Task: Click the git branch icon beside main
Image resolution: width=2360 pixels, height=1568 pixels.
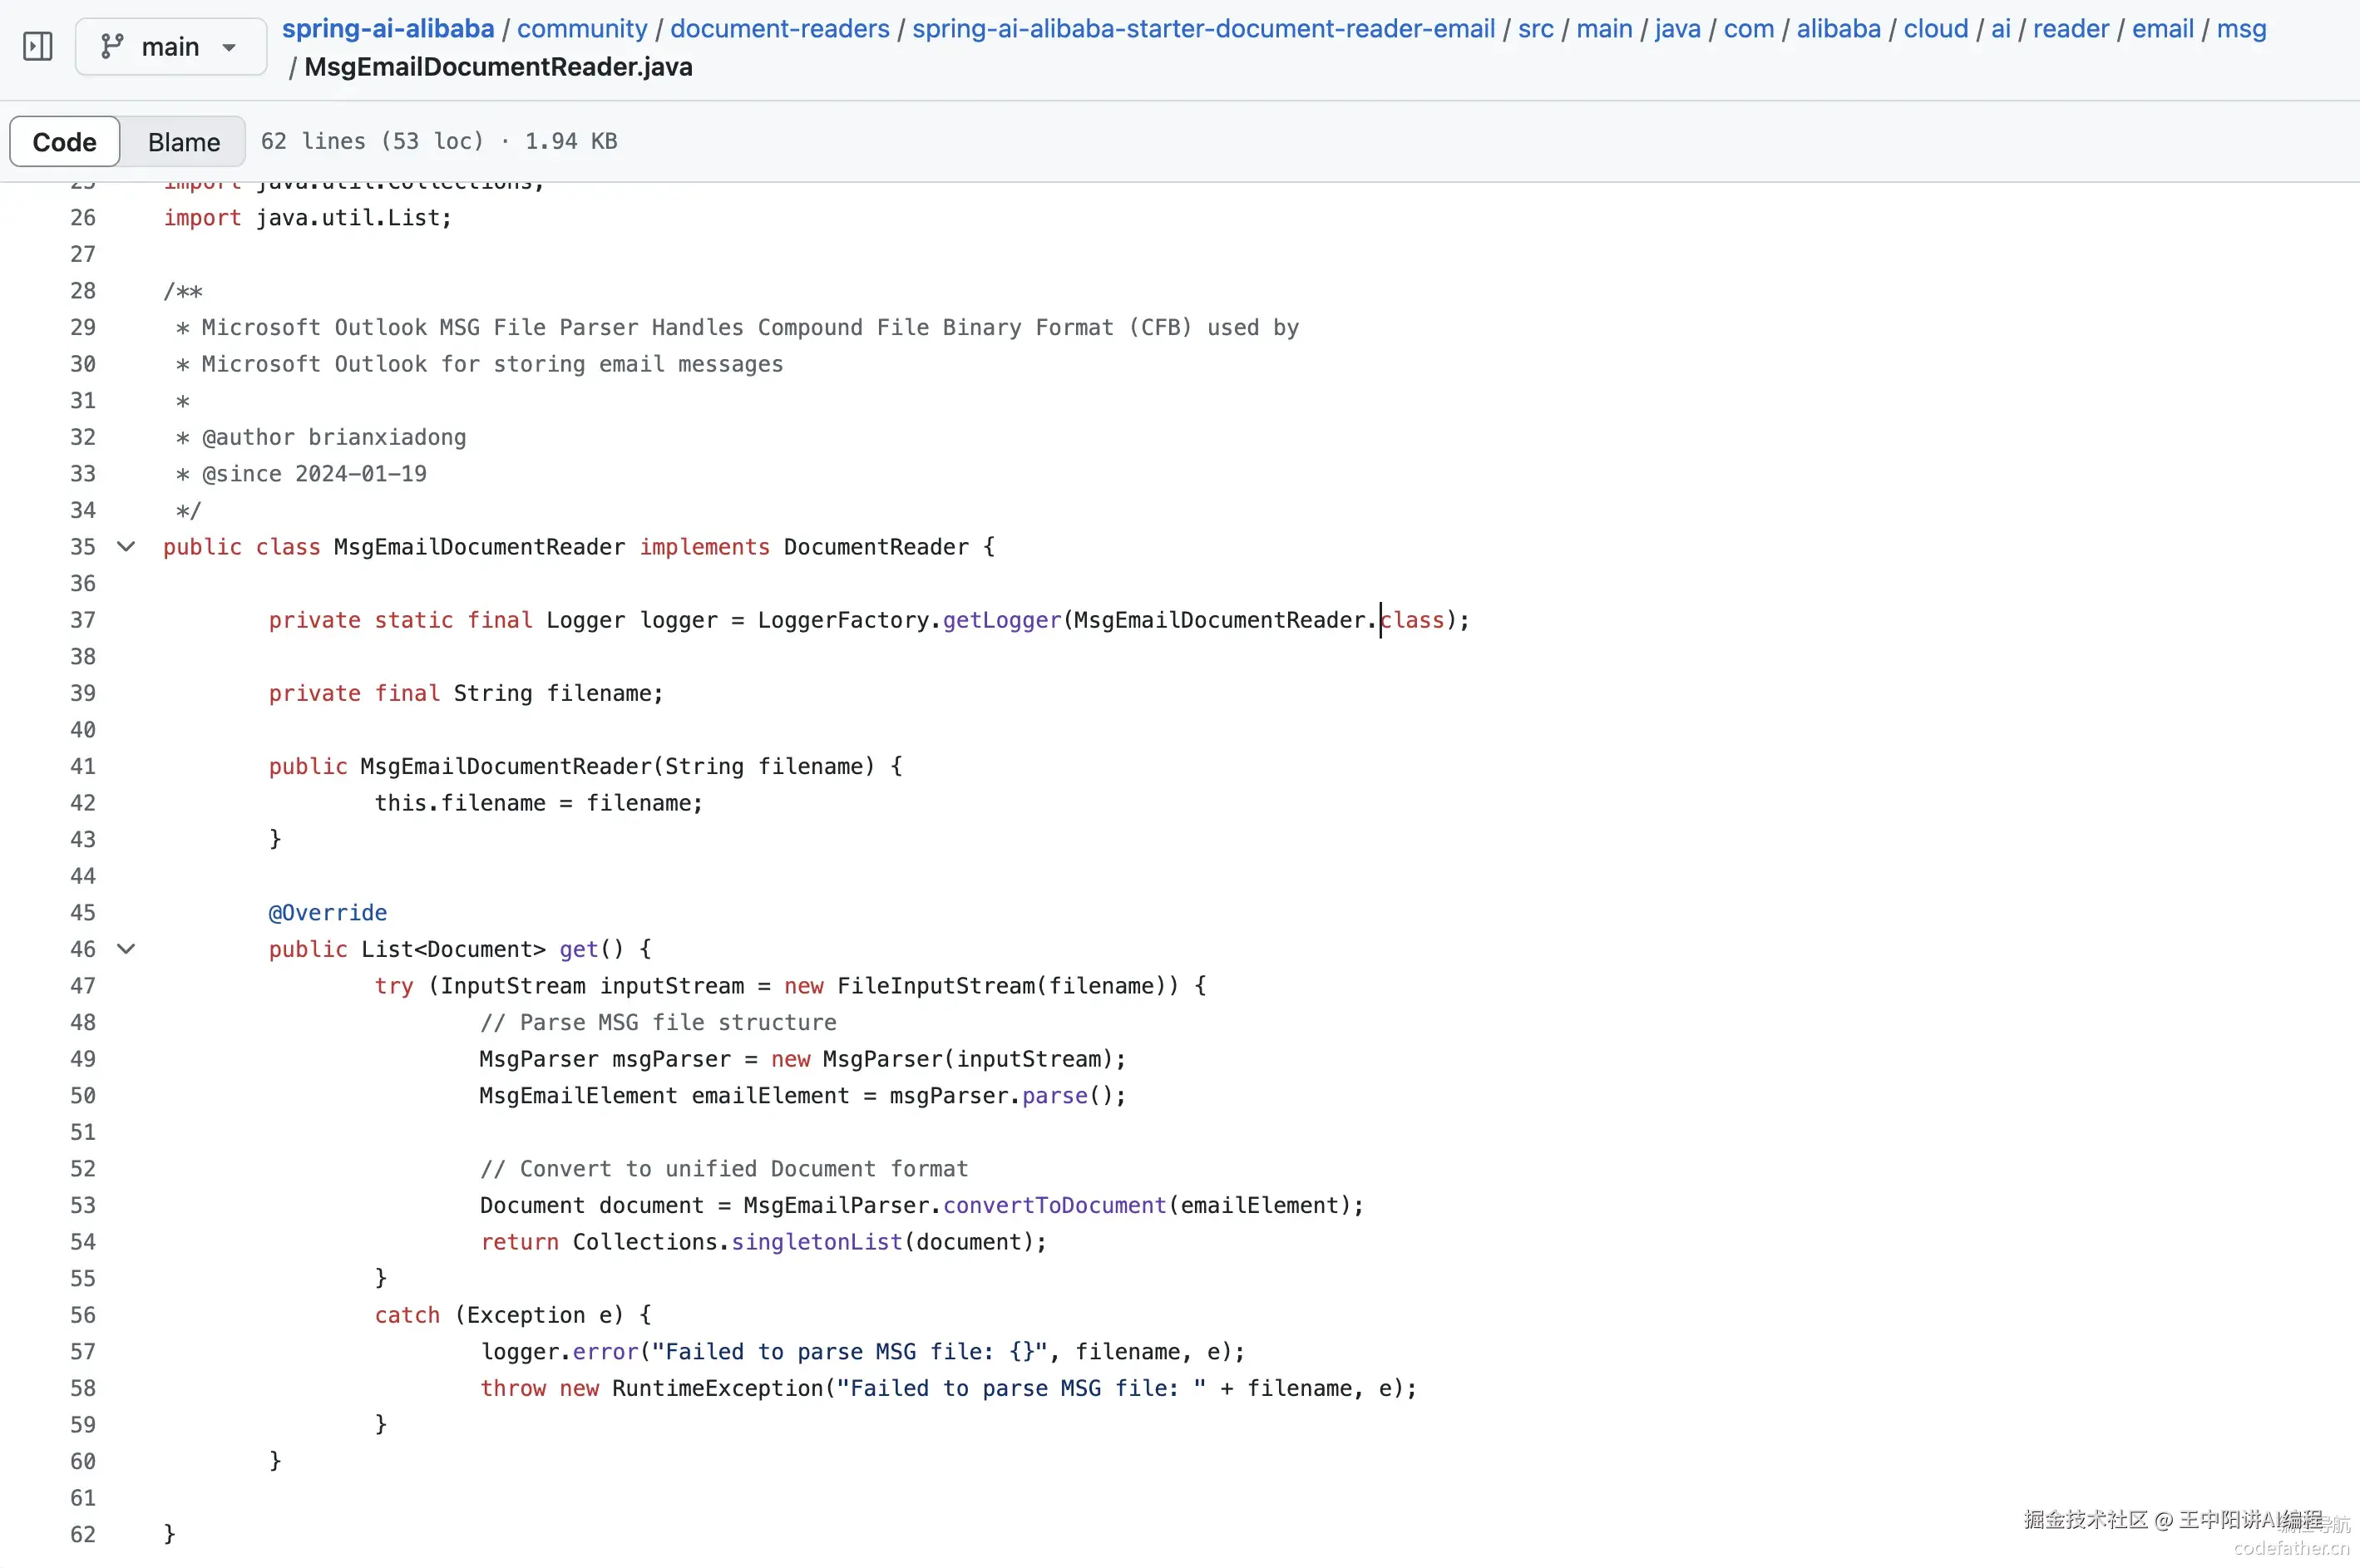Action: click(112, 46)
